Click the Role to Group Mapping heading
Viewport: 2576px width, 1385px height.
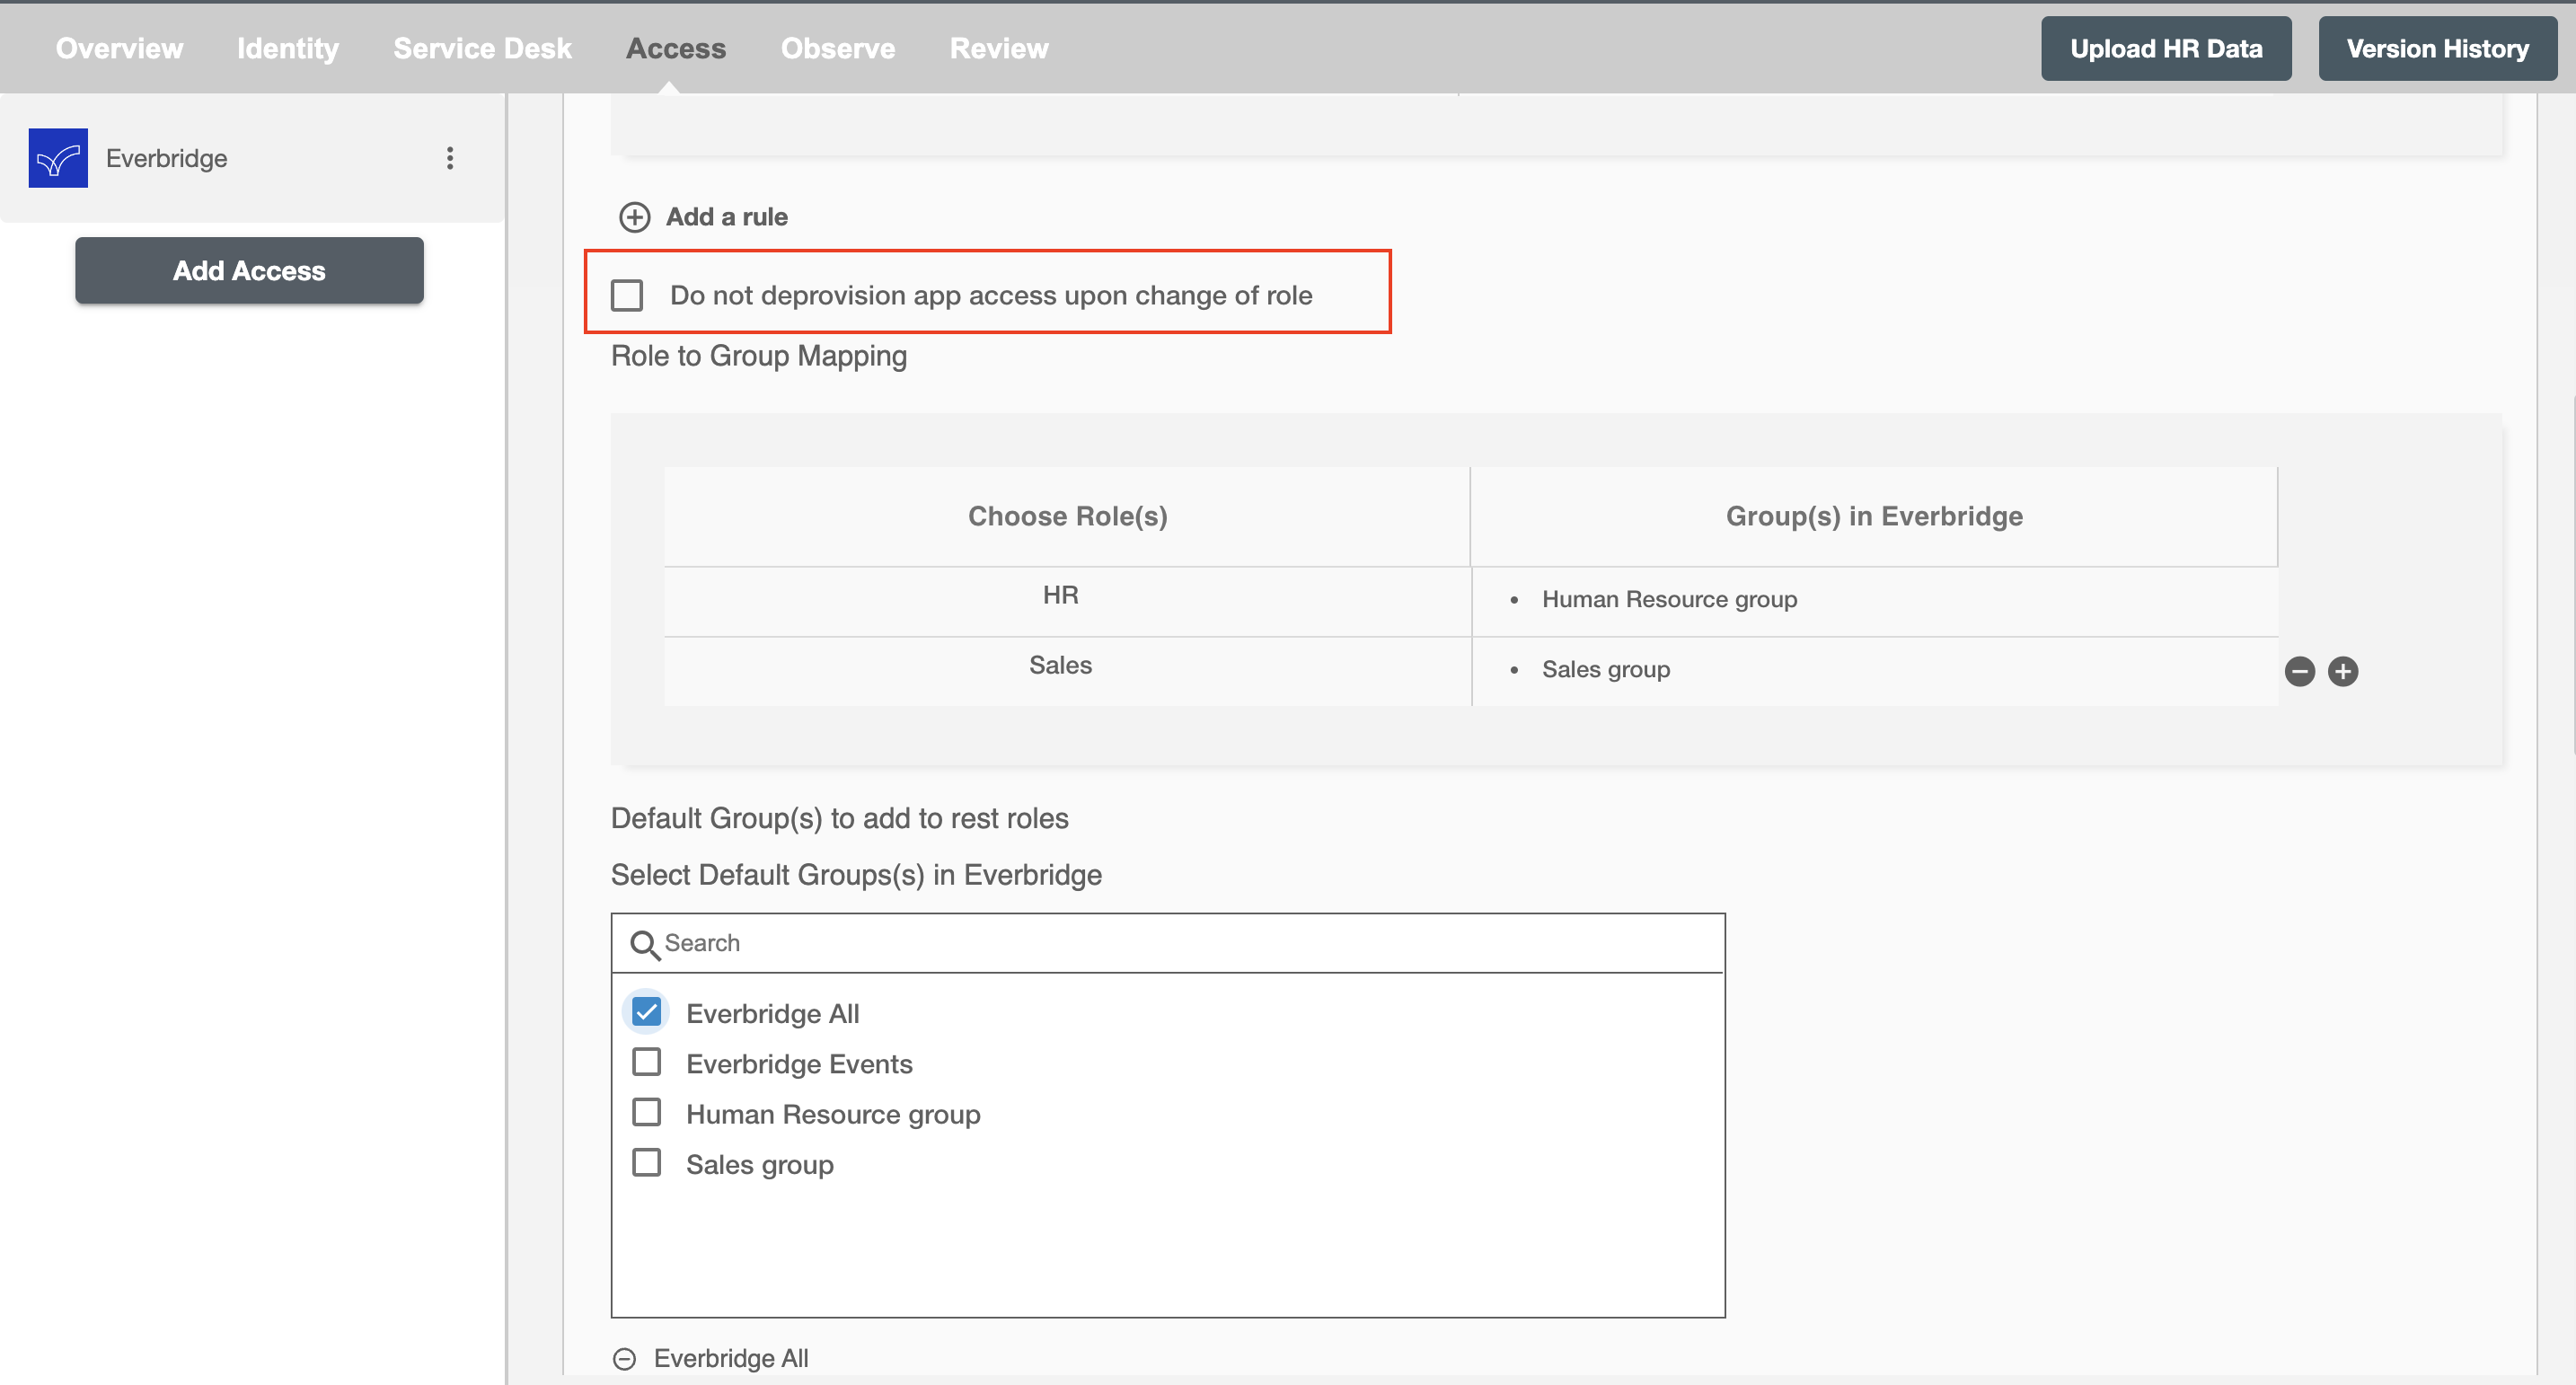tap(759, 356)
